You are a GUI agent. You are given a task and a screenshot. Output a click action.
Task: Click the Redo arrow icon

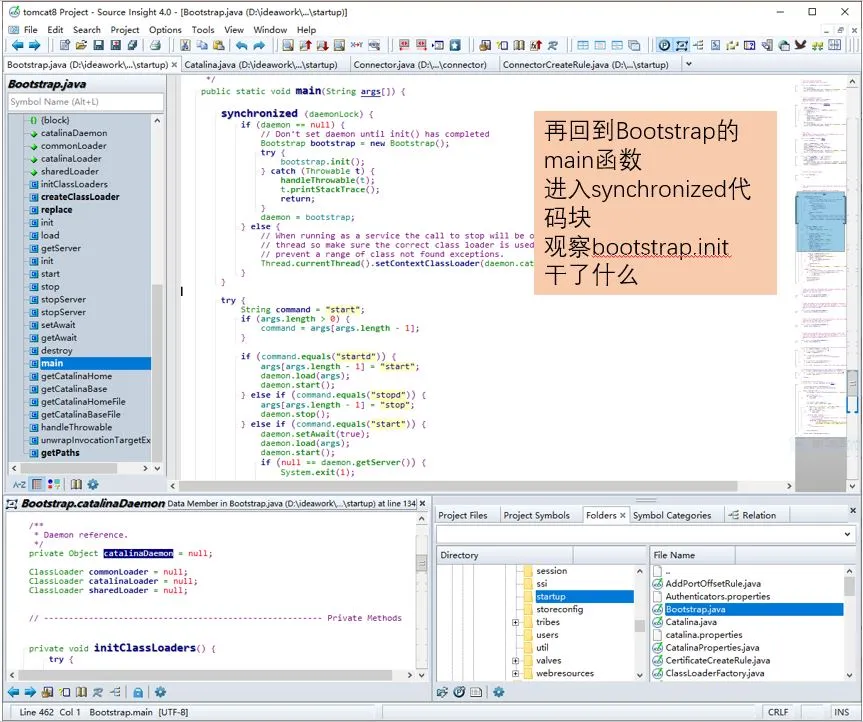coord(259,45)
